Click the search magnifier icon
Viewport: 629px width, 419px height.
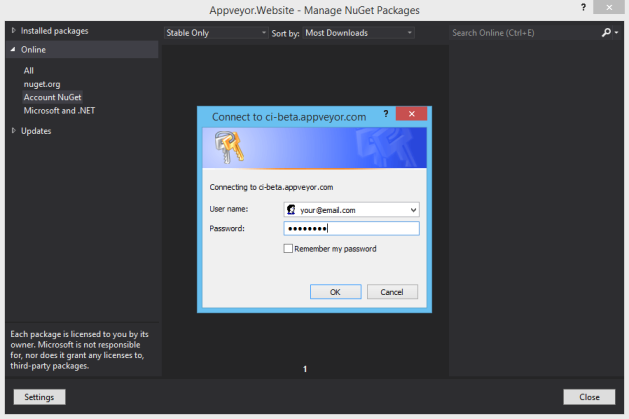pyautogui.click(x=606, y=32)
